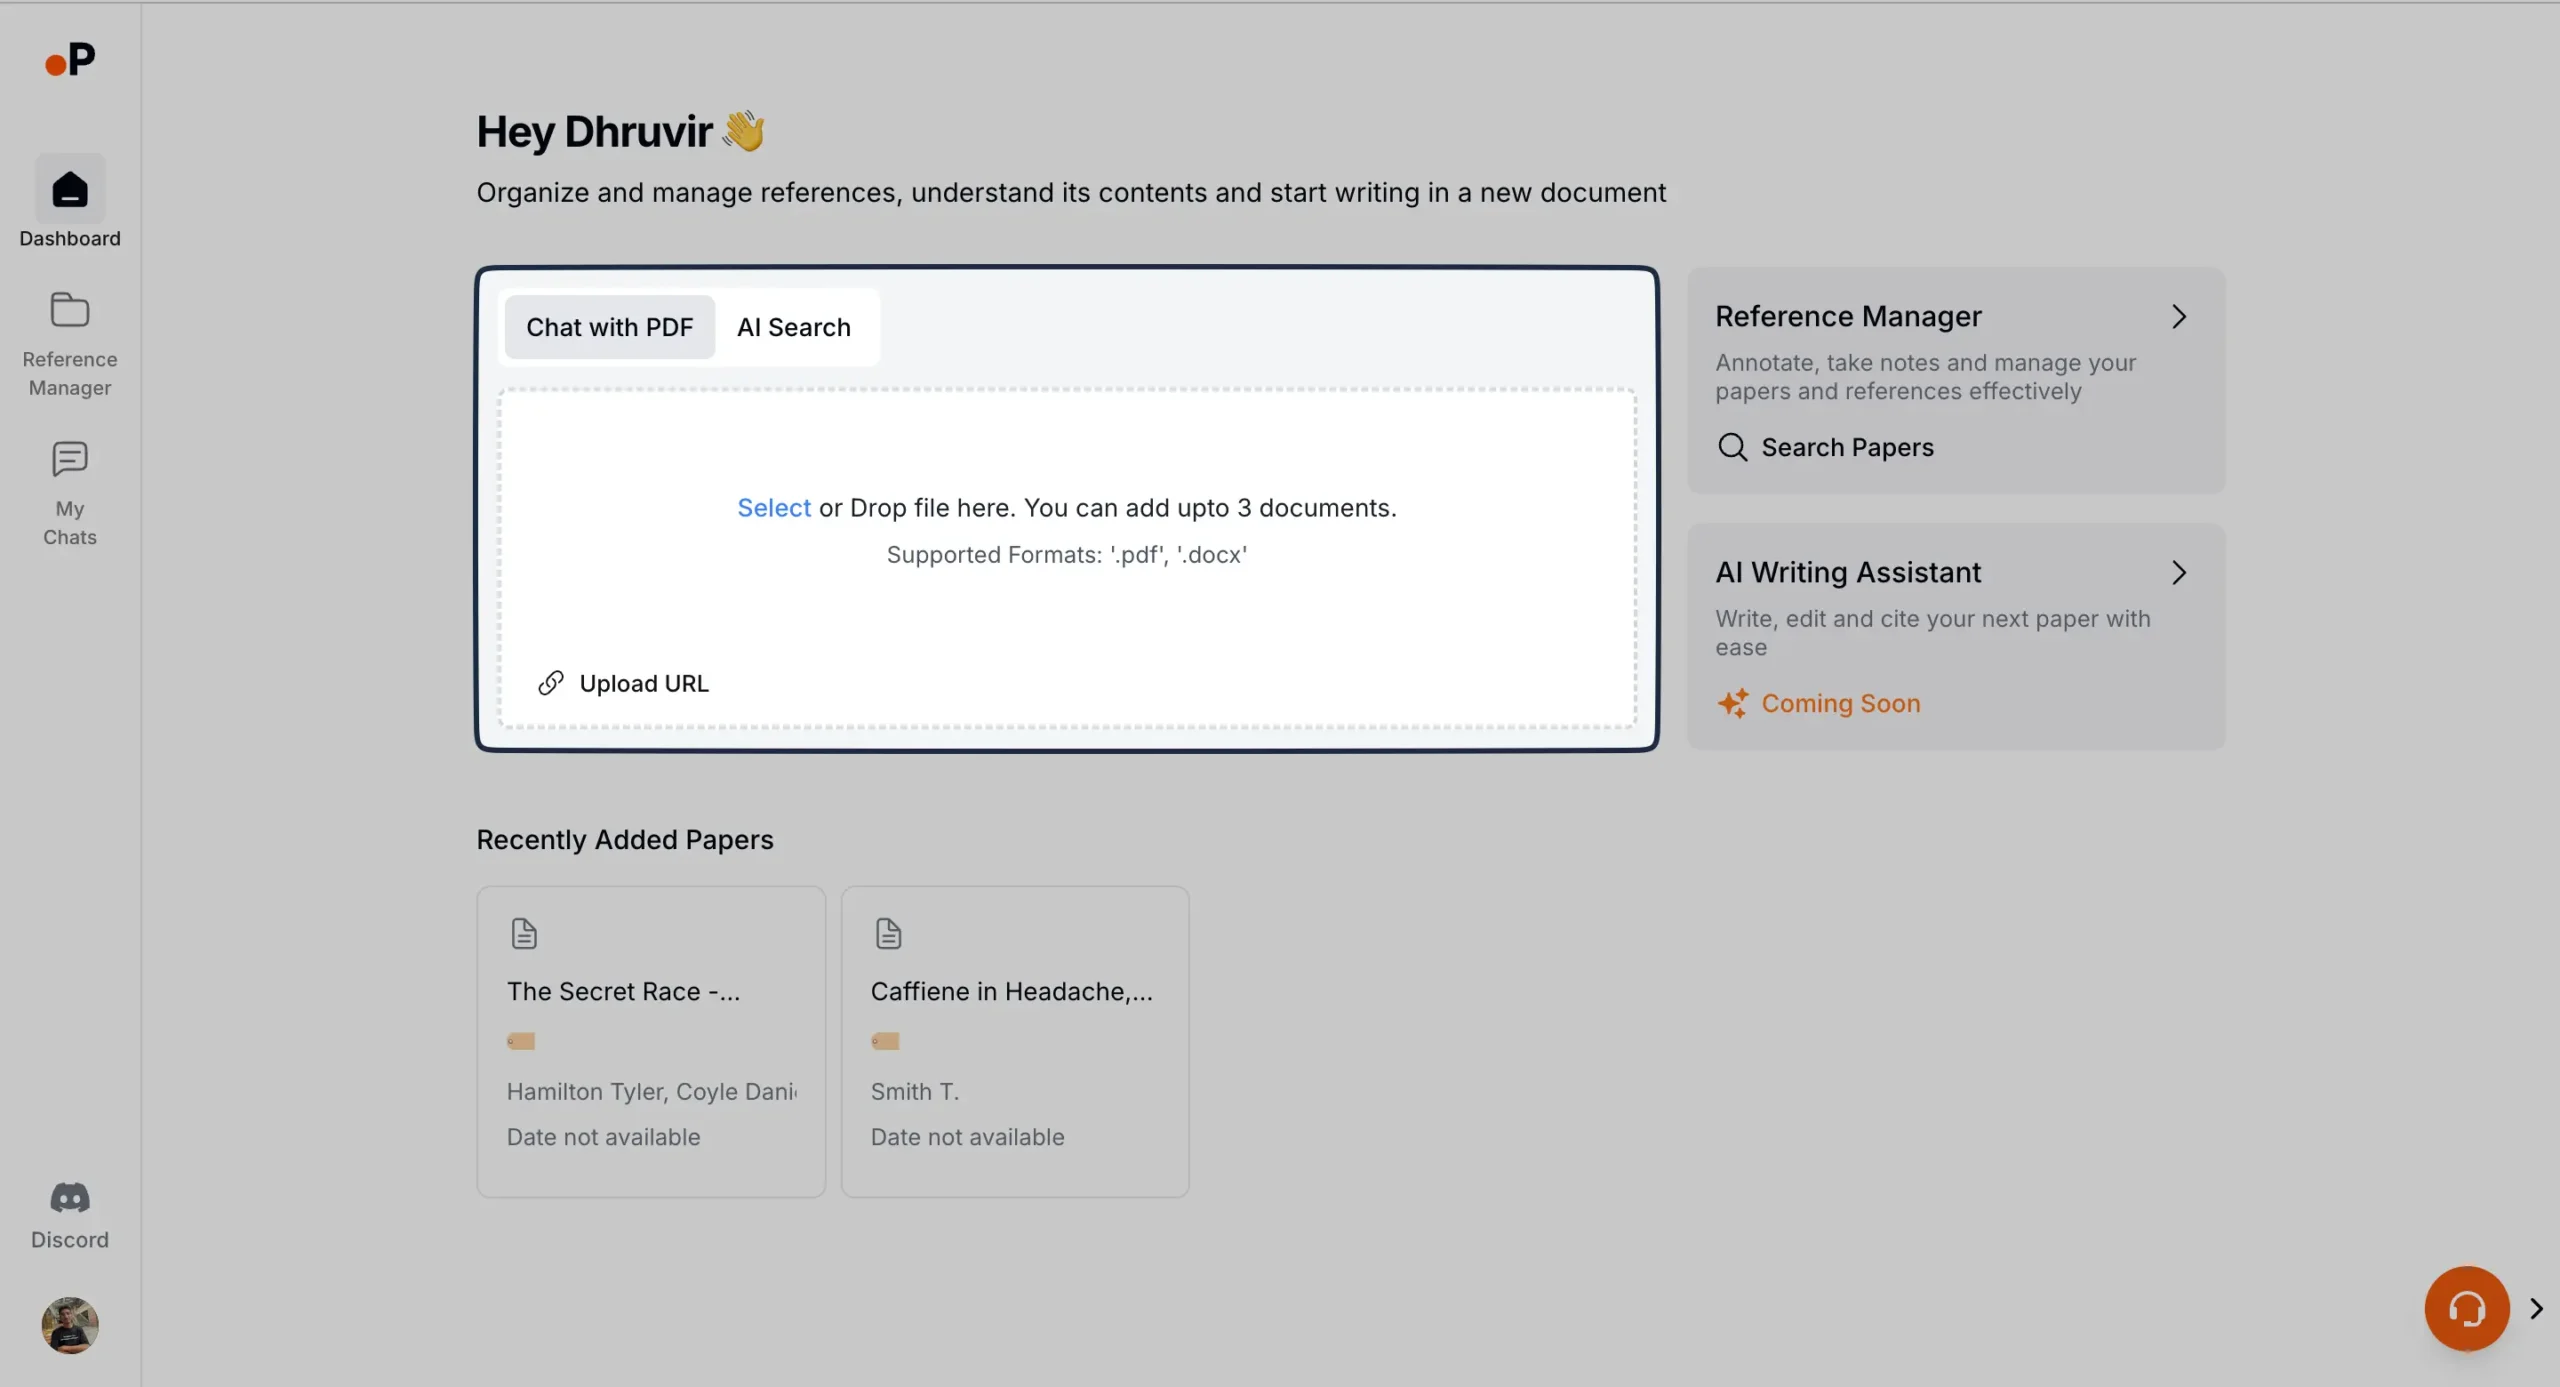Open the Discord icon in sidebar

[x=70, y=1197]
